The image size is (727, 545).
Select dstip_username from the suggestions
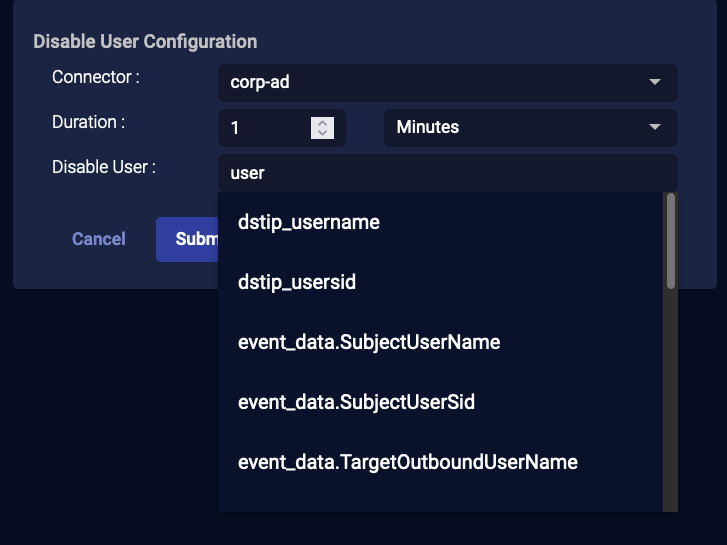tap(309, 222)
